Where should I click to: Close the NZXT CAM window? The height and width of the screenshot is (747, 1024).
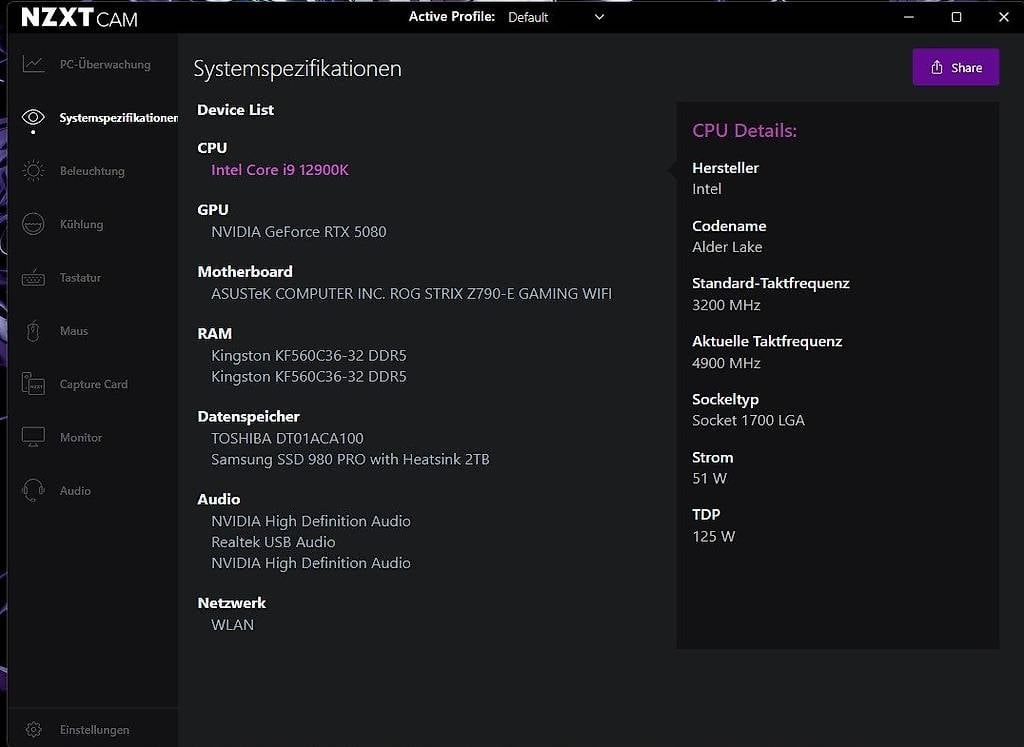pyautogui.click(x=1004, y=17)
